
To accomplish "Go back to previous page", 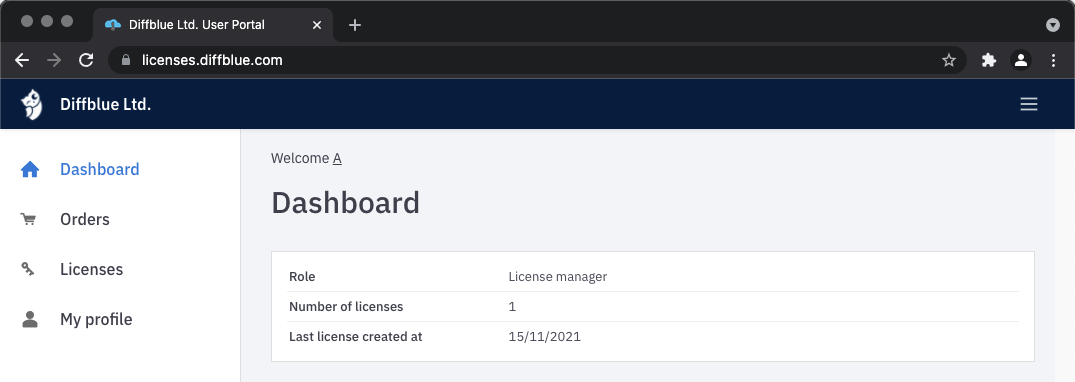I will pyautogui.click(x=22, y=60).
